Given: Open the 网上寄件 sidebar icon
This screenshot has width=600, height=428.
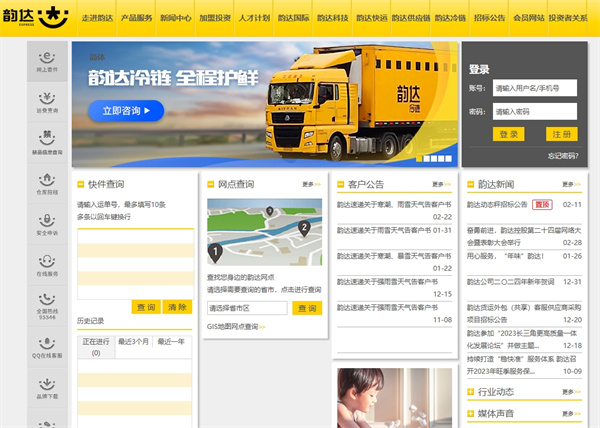Looking at the screenshot, I should point(47,61).
